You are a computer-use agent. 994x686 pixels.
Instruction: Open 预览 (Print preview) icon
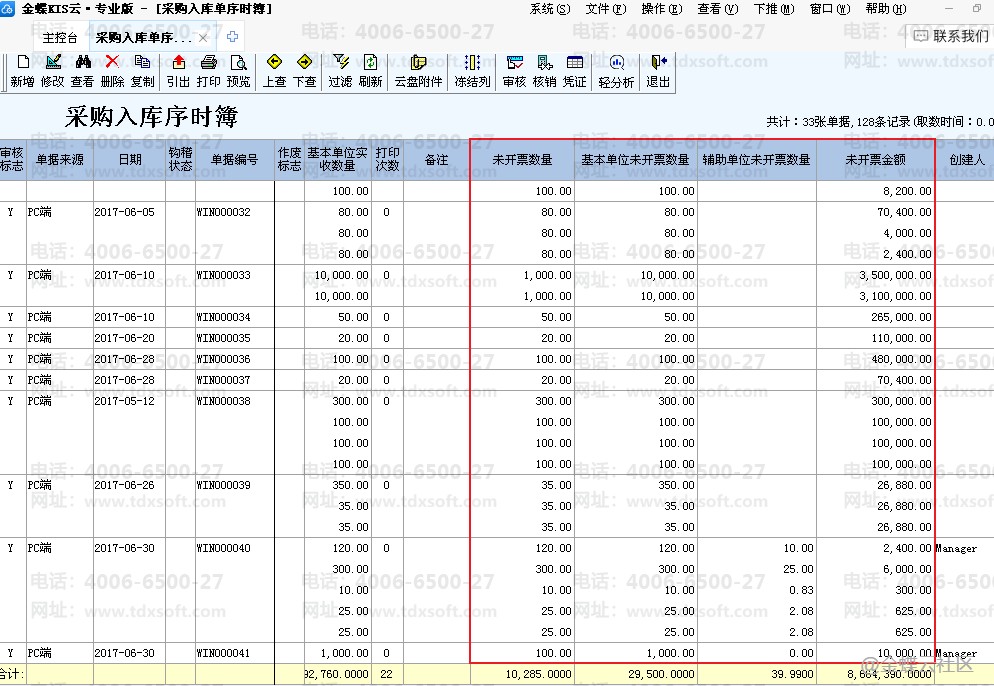pos(238,62)
